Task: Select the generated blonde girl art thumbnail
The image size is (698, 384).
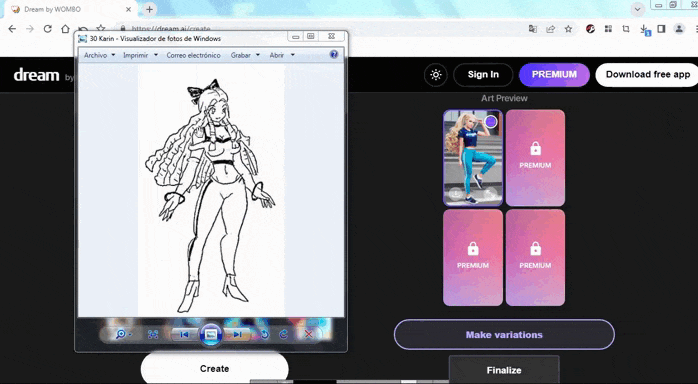Action: 473,158
